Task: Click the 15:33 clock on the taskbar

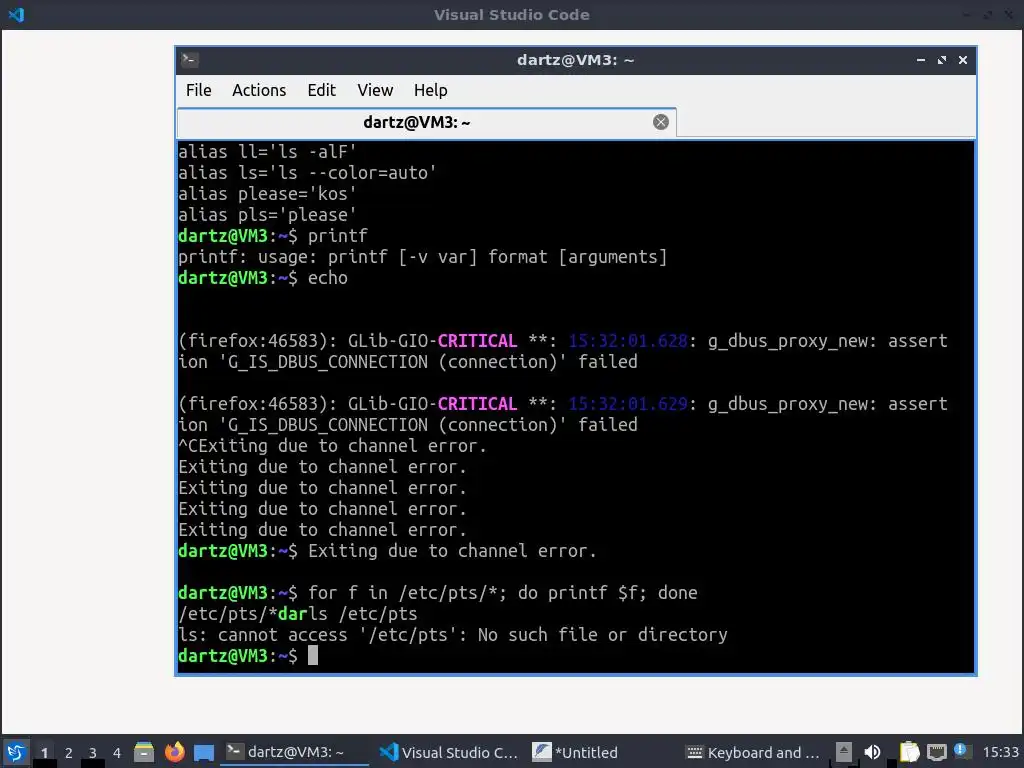Action: click(x=1000, y=752)
